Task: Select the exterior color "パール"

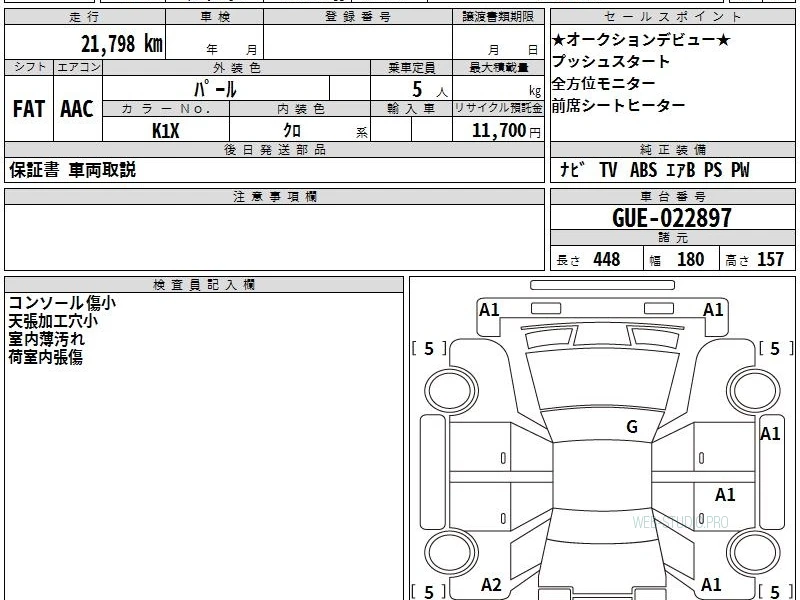Action: [215, 89]
